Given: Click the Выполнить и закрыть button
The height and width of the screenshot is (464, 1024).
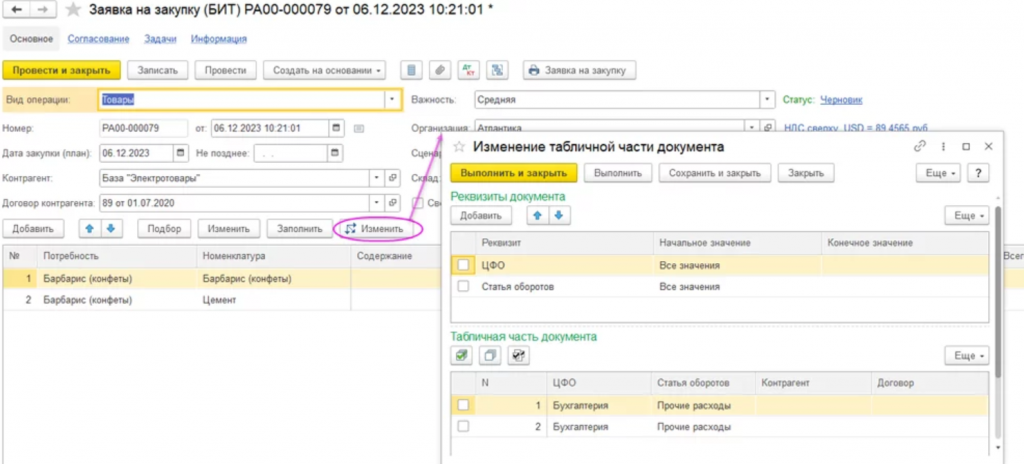Looking at the screenshot, I should click(513, 173).
